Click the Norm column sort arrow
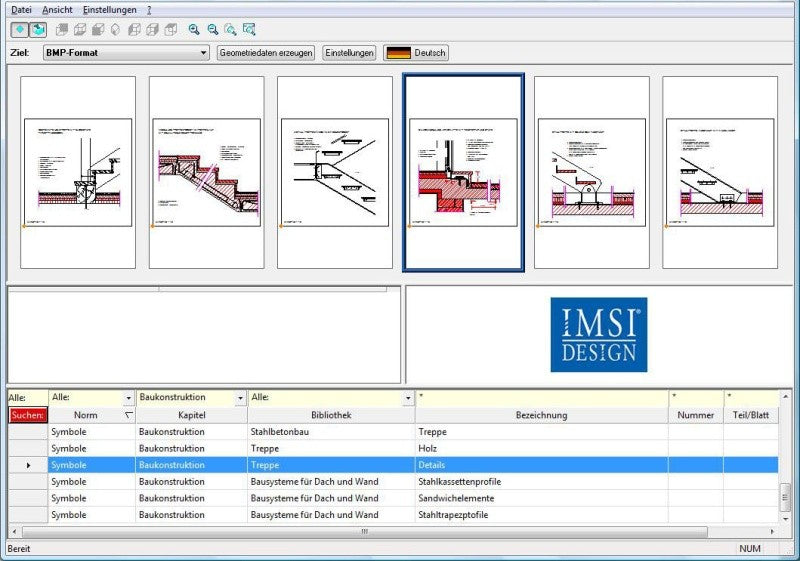This screenshot has height=561, width=800. tap(129, 415)
